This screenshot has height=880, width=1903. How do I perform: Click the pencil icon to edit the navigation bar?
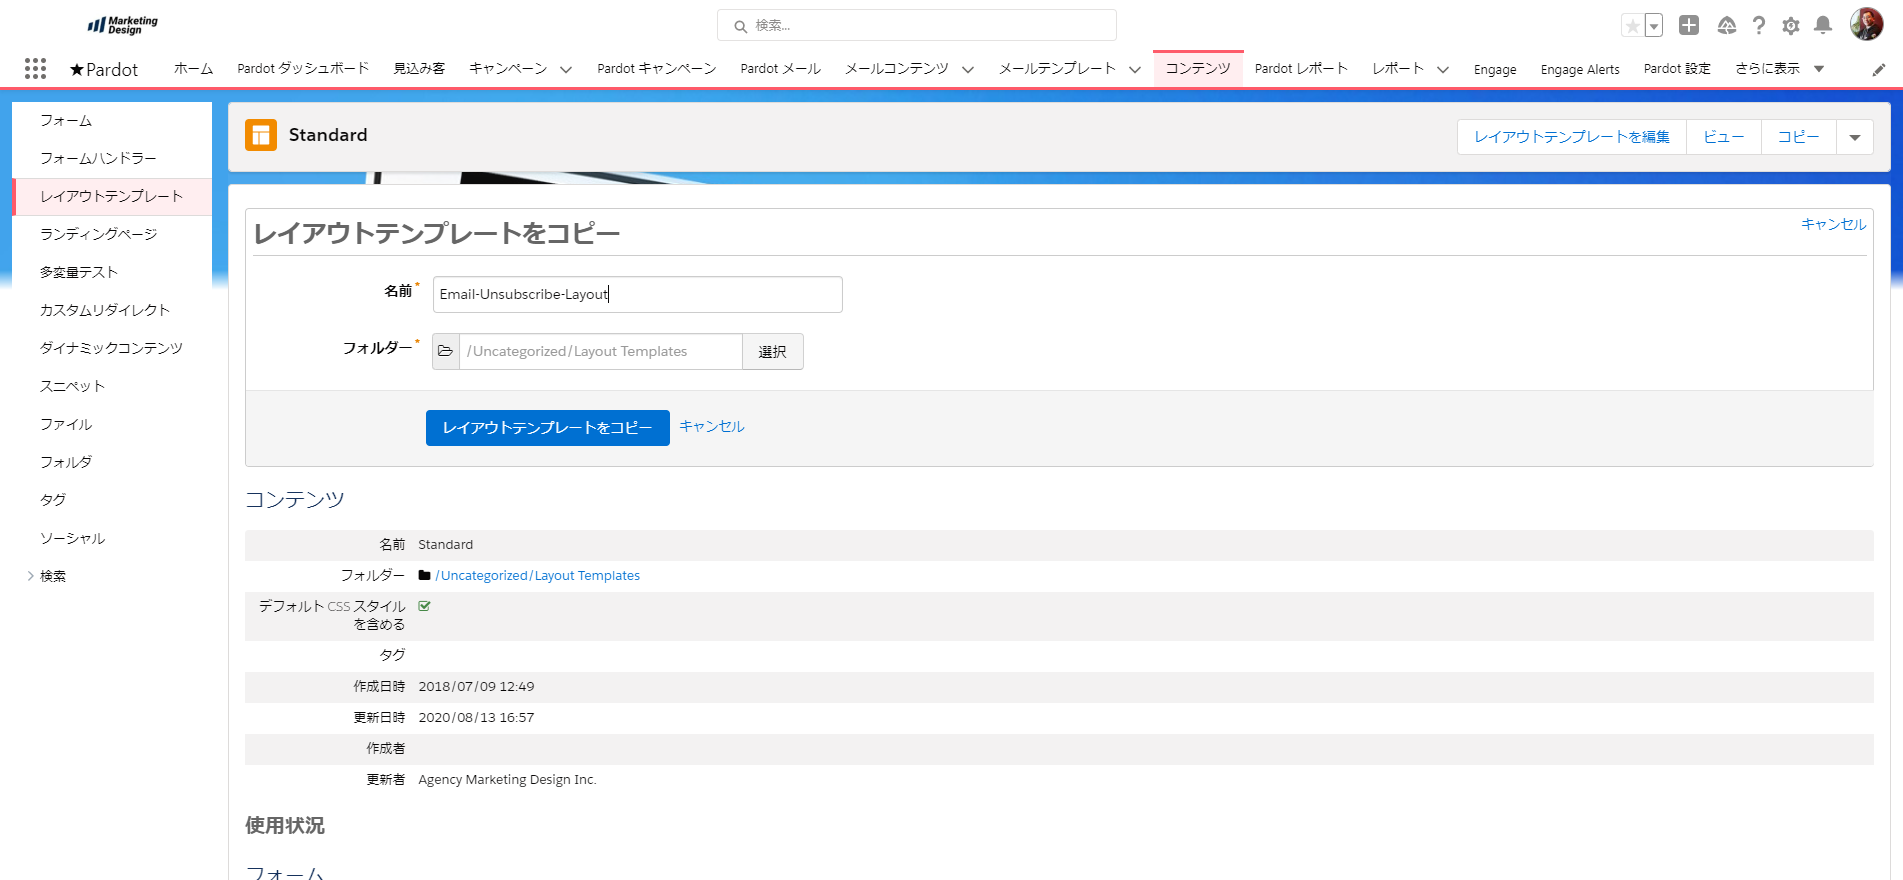pyautogui.click(x=1879, y=69)
